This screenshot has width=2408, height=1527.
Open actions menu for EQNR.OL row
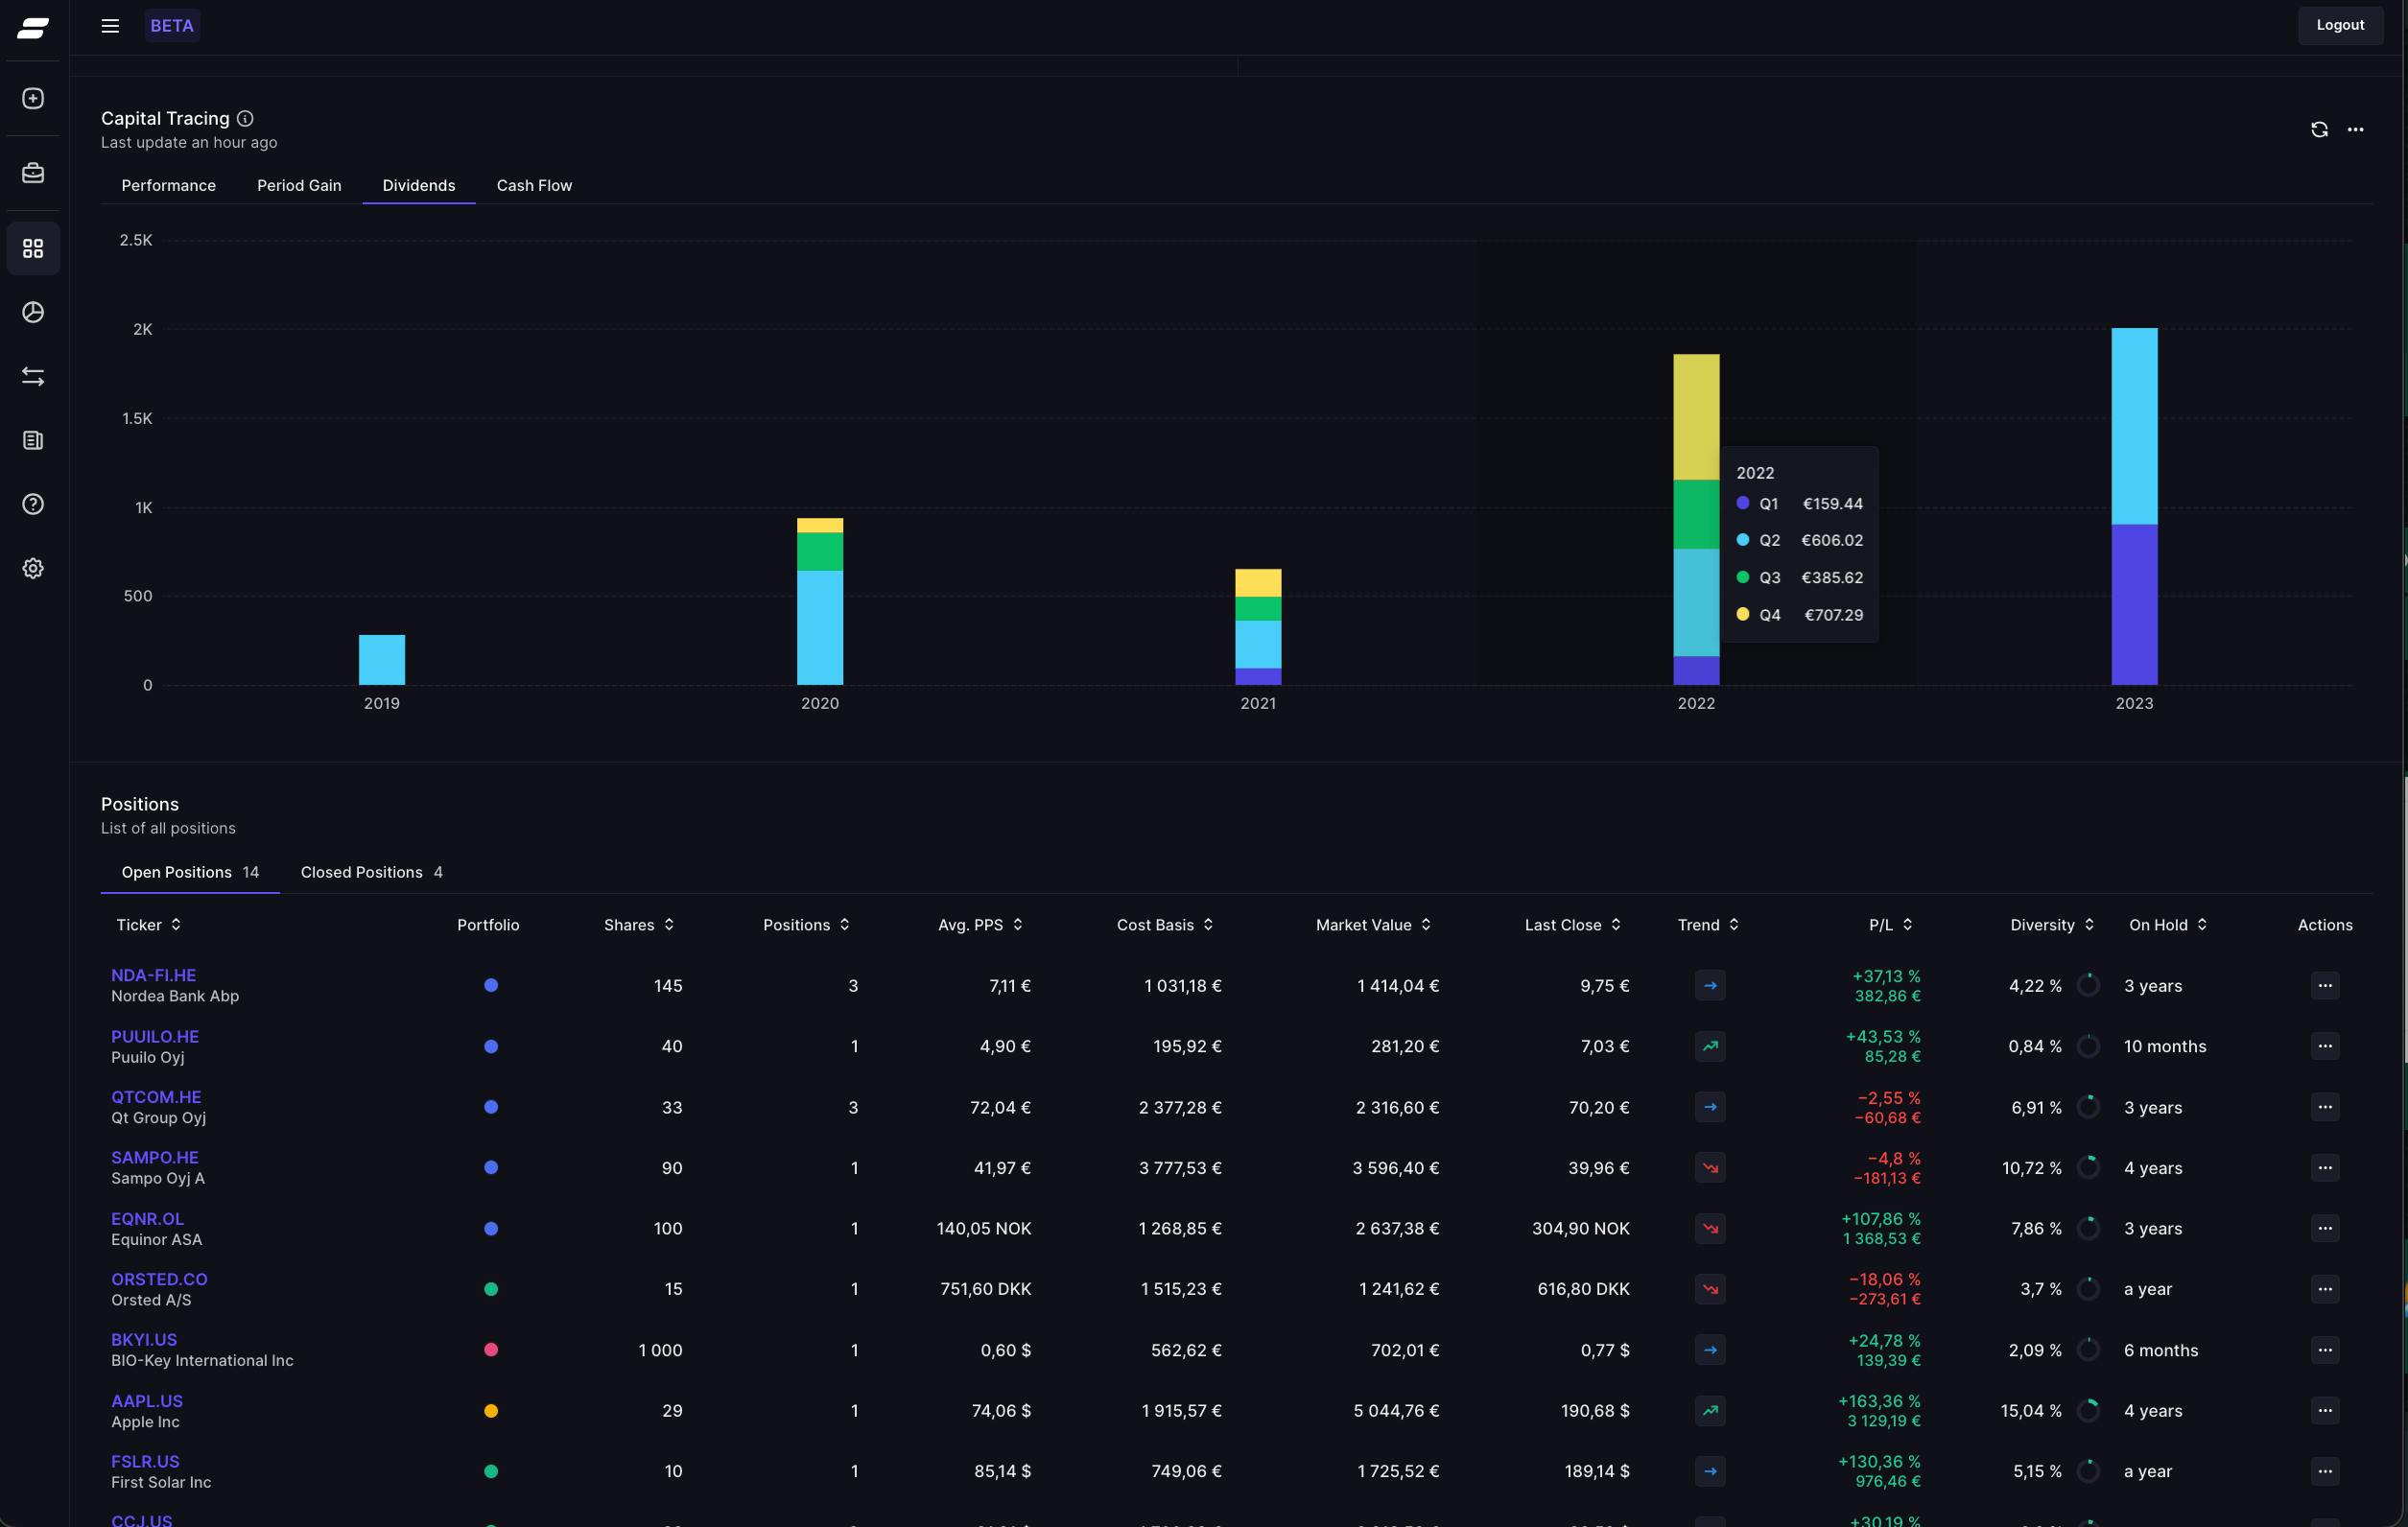coord(2325,1228)
